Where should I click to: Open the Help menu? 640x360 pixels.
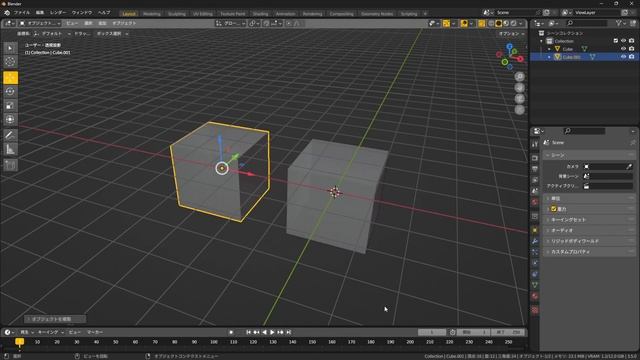[x=104, y=13]
